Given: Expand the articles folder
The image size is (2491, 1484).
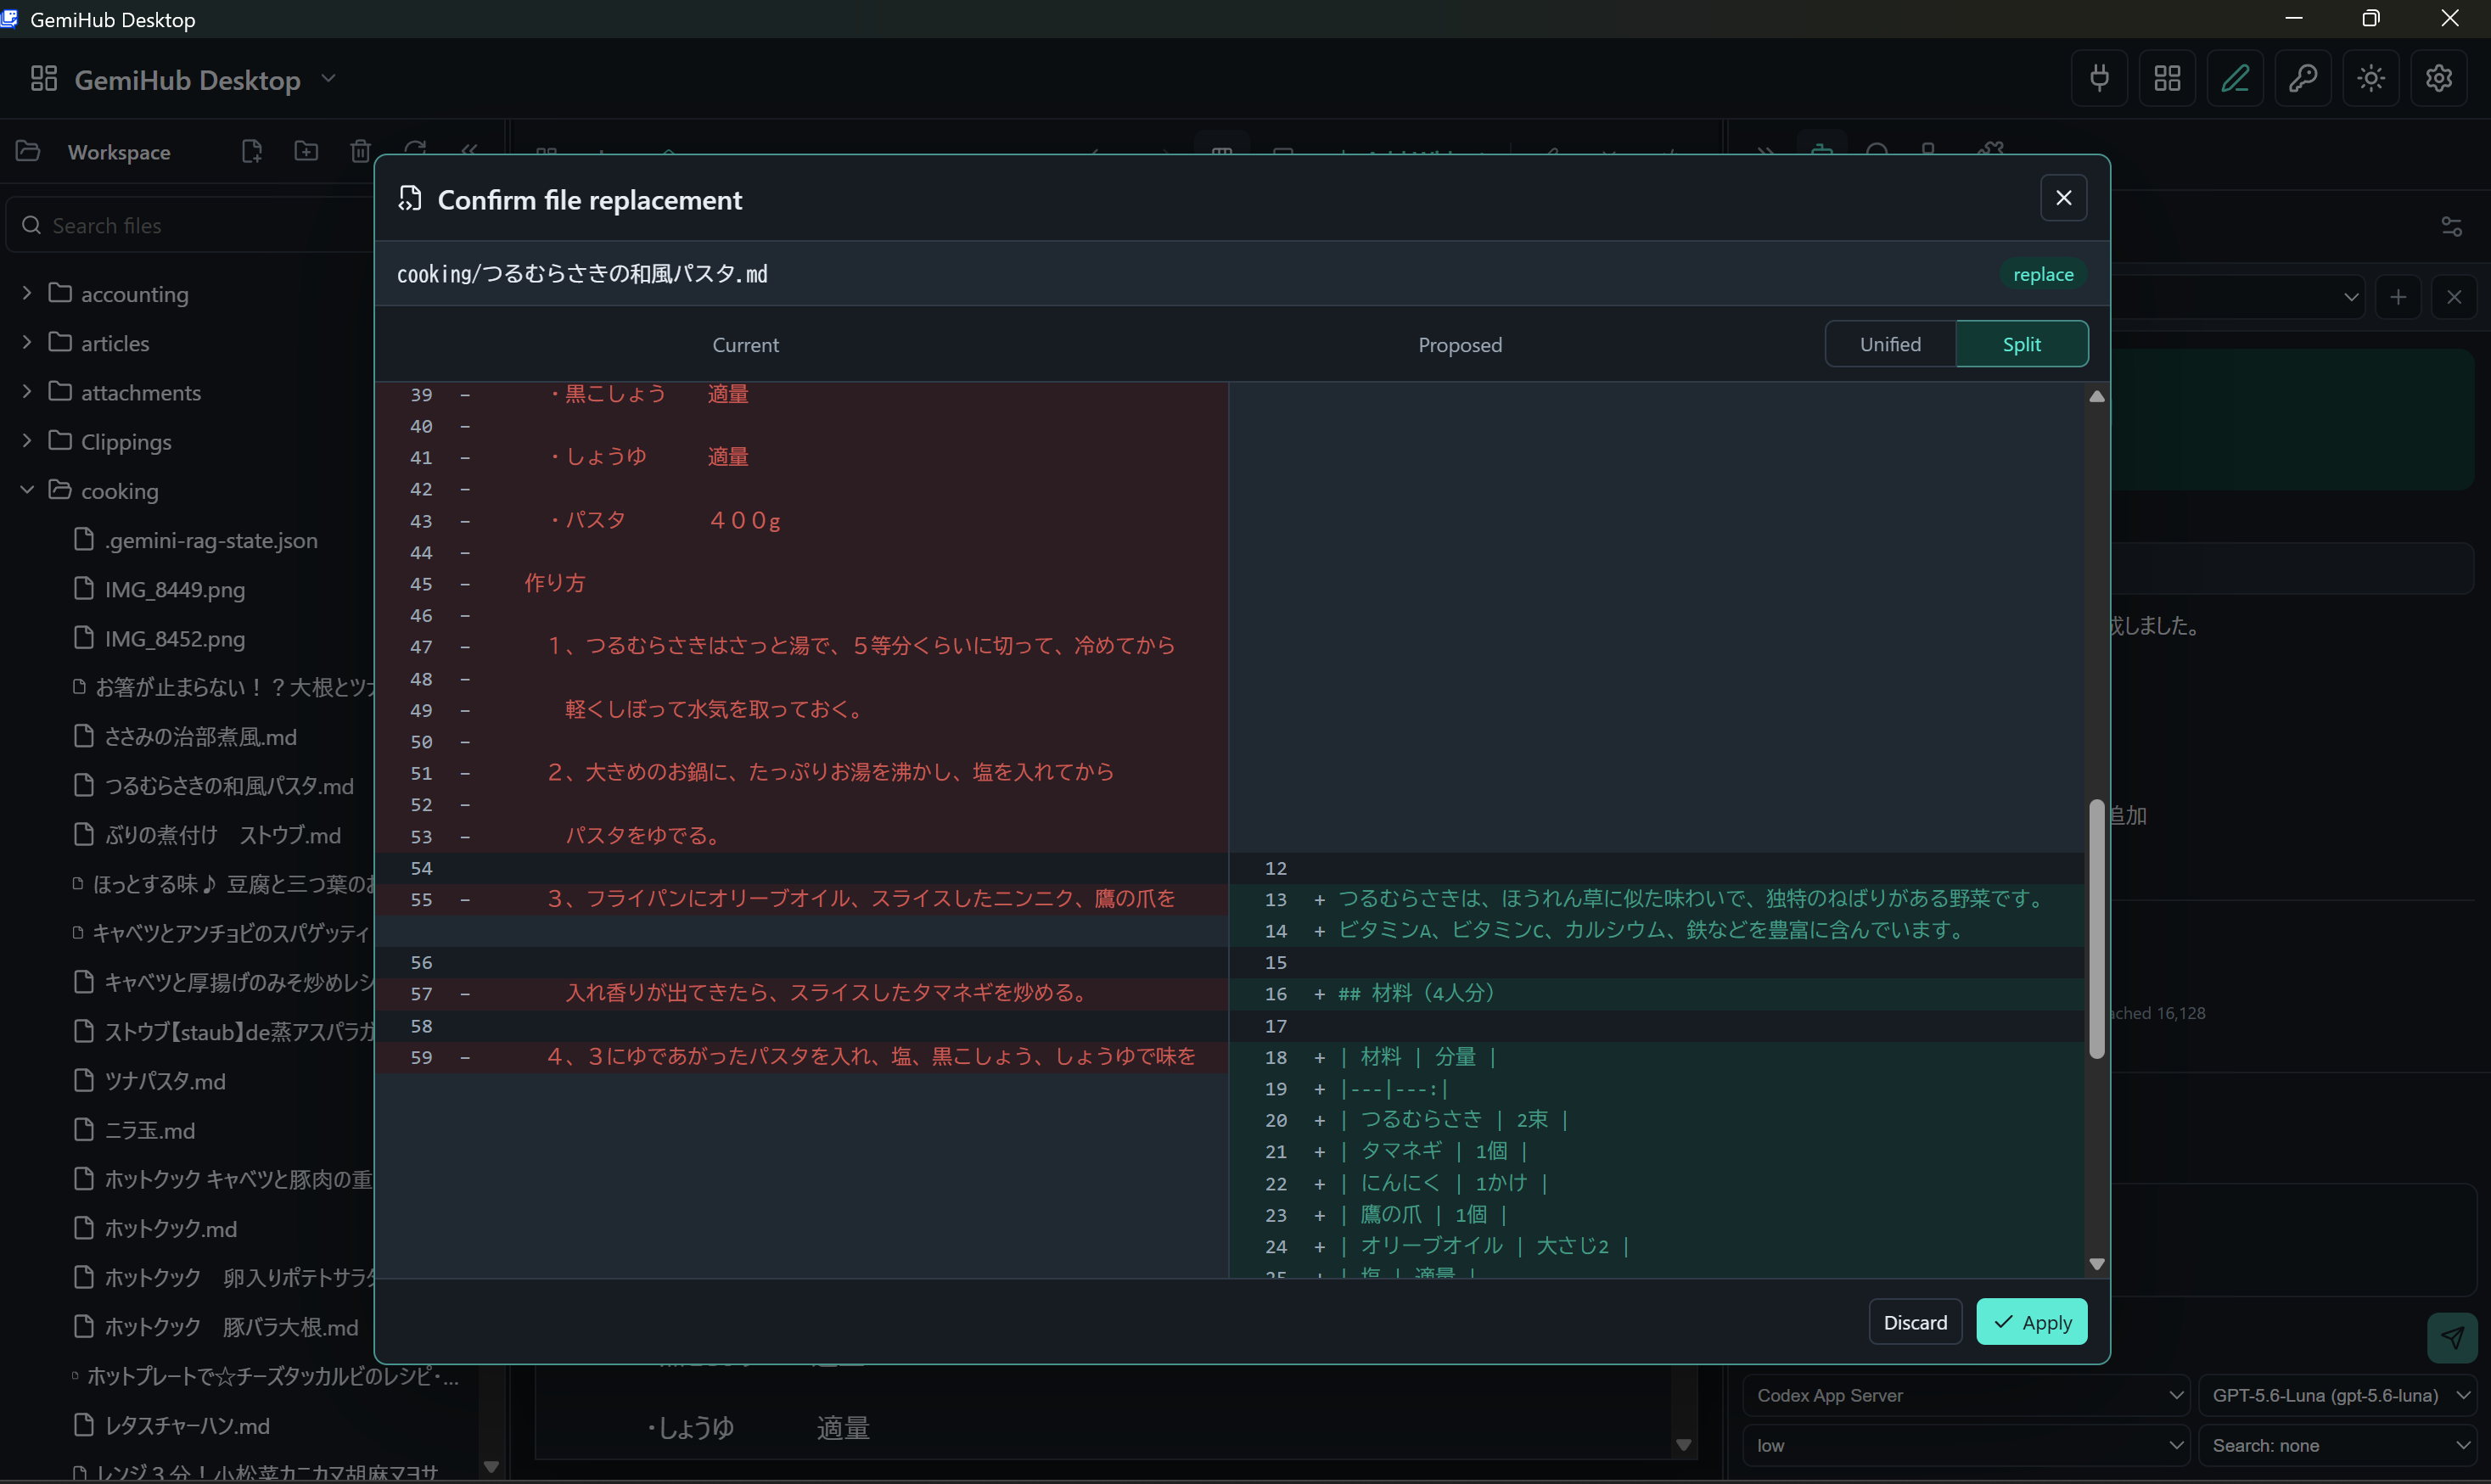Looking at the screenshot, I should pos(27,342).
